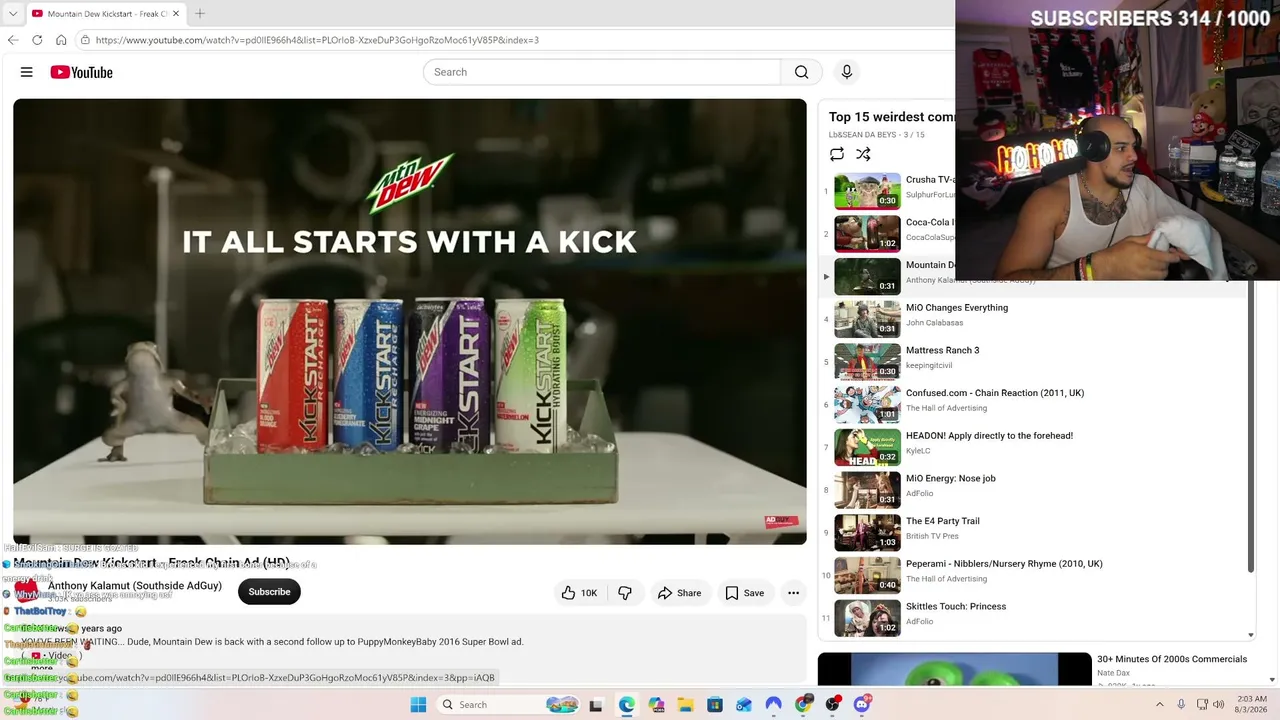Open the YouTube hamburger guide menu
The image size is (1280, 720).
click(x=27, y=72)
